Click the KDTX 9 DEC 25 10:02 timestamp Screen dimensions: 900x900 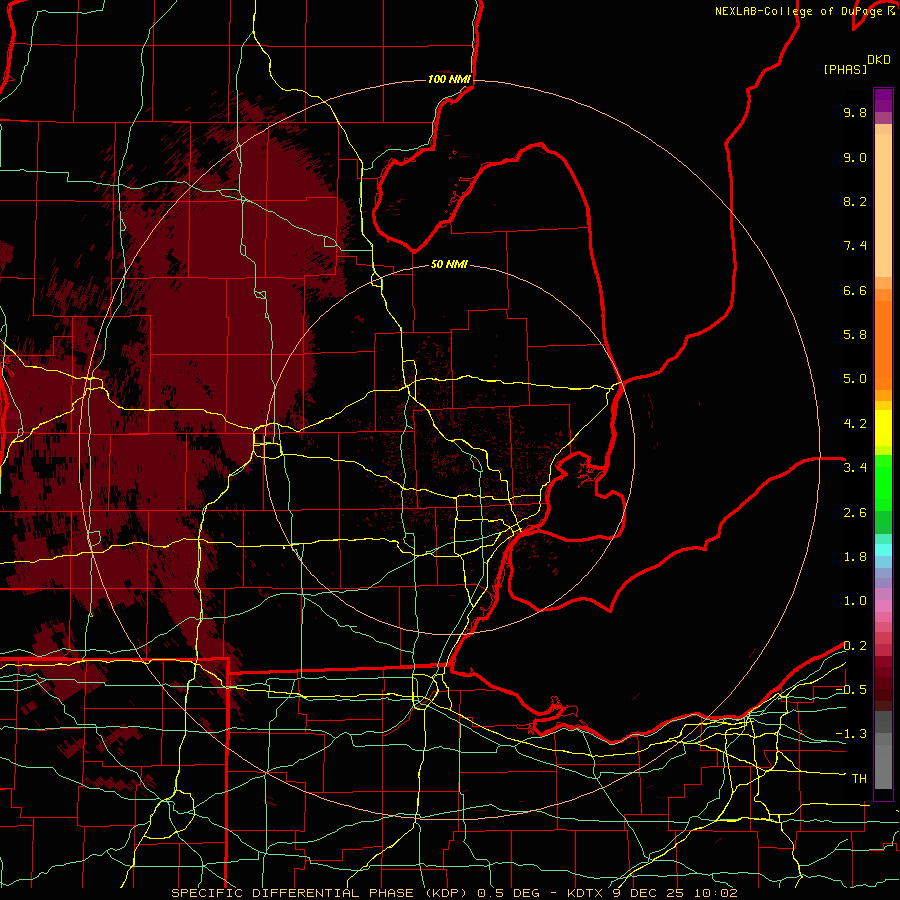[652, 893]
